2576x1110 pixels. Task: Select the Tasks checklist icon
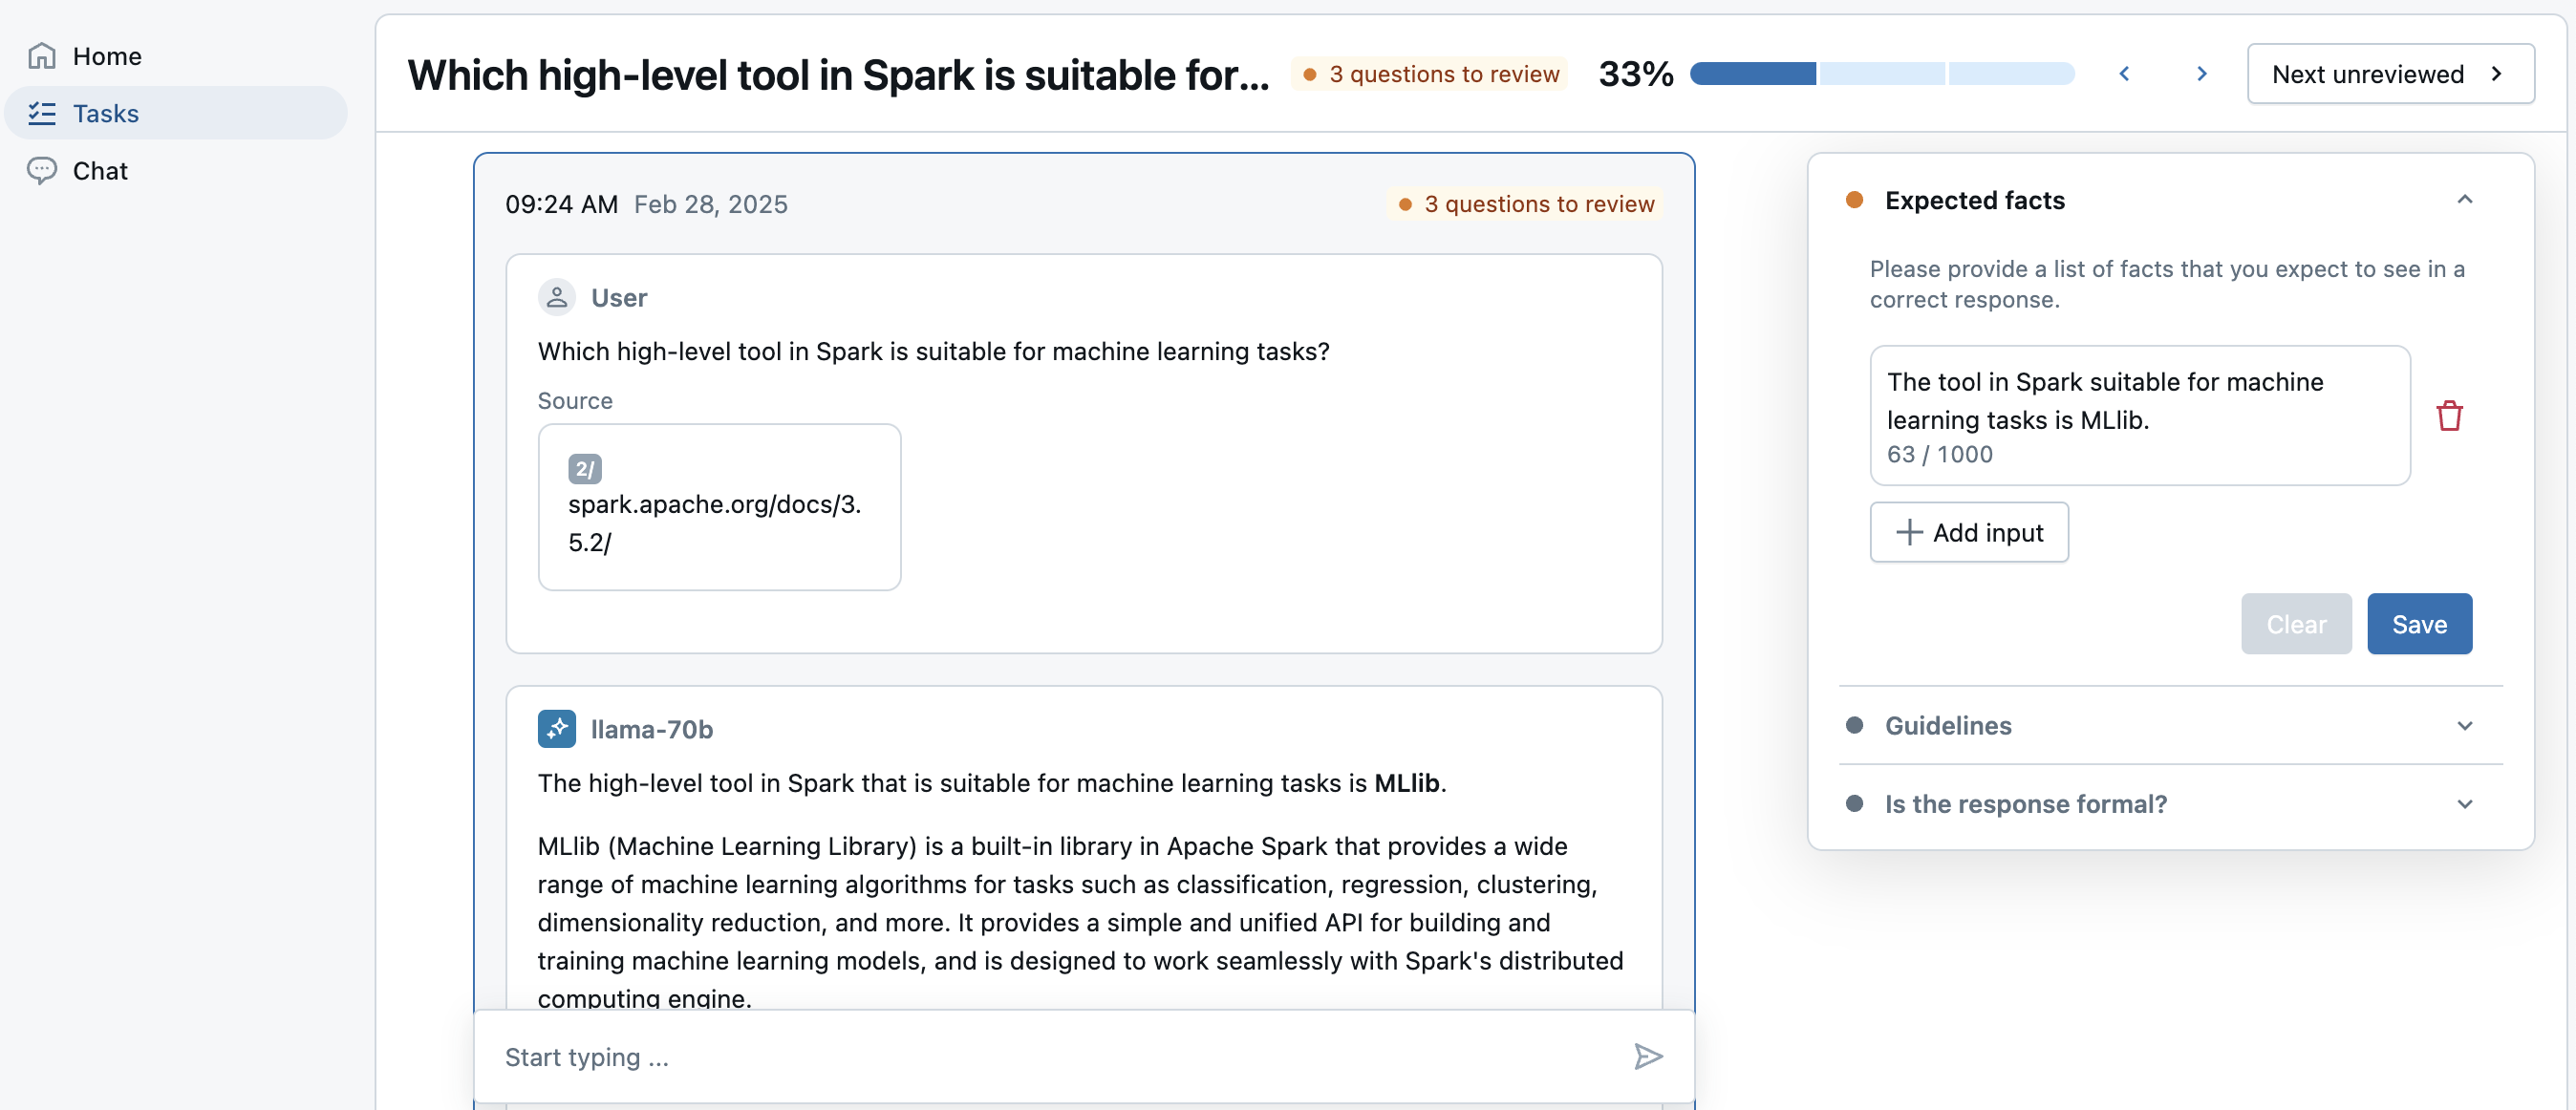point(42,113)
